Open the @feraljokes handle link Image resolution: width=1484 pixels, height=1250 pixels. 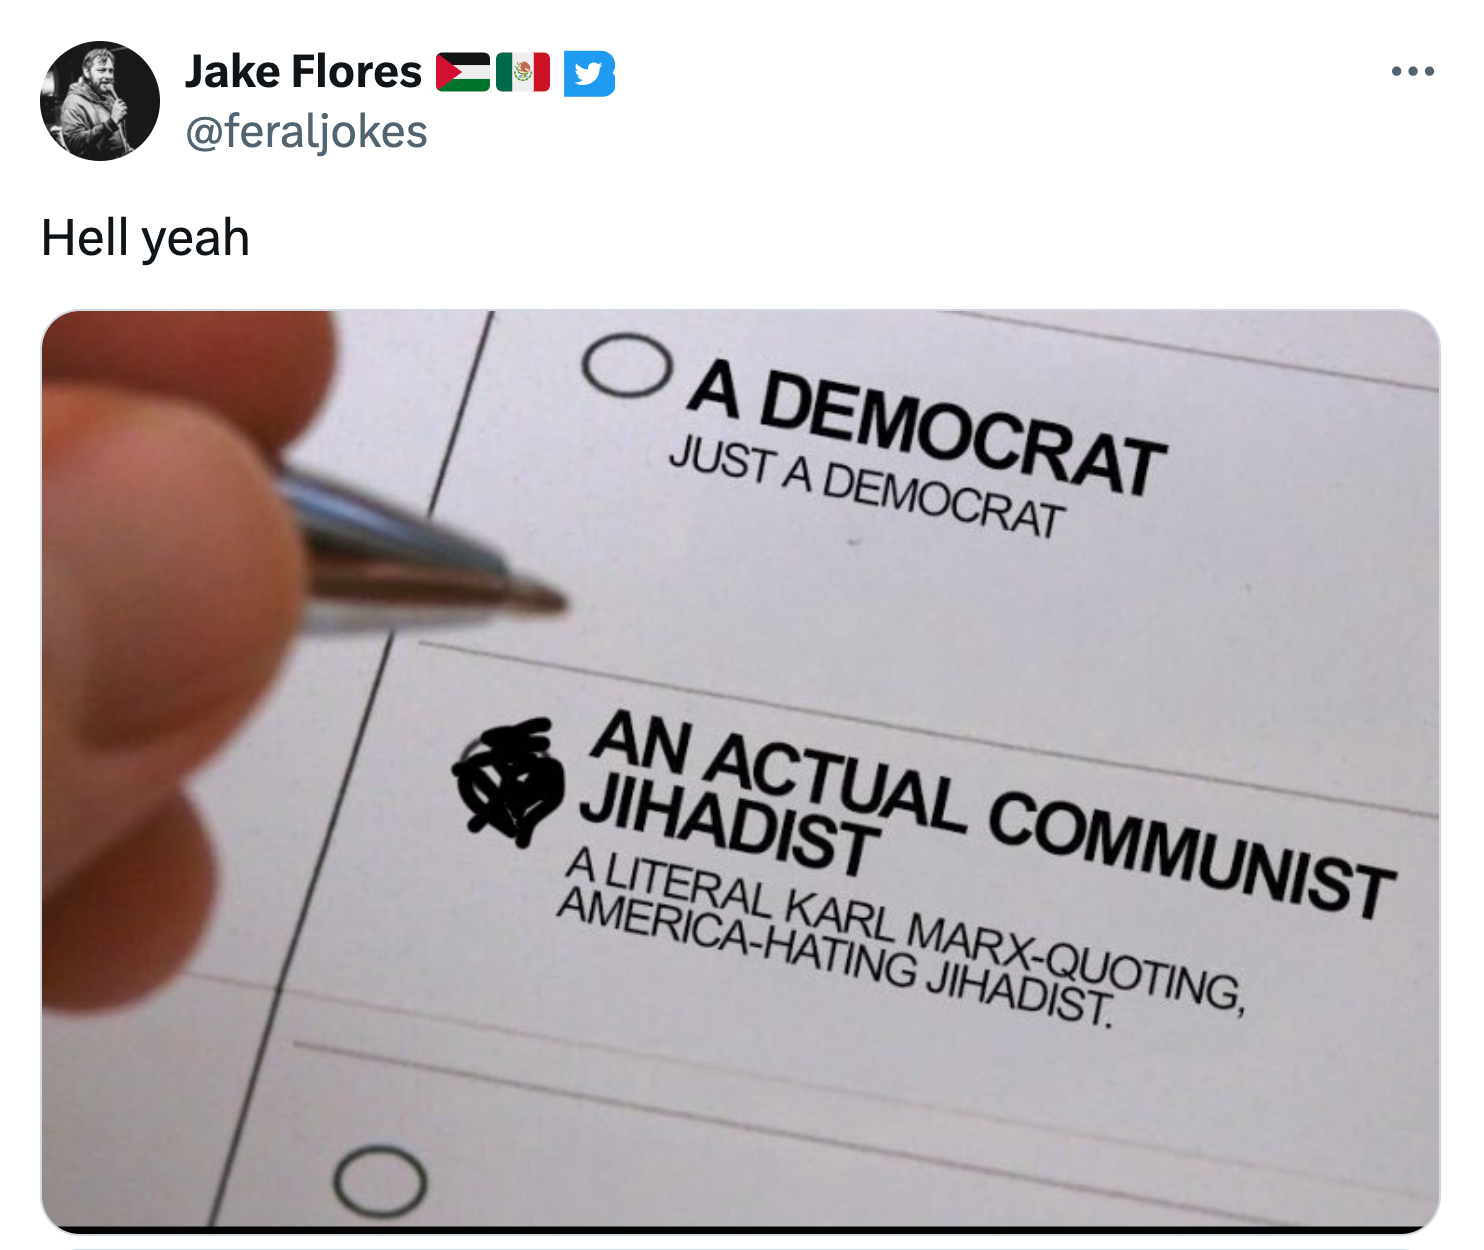click(307, 132)
